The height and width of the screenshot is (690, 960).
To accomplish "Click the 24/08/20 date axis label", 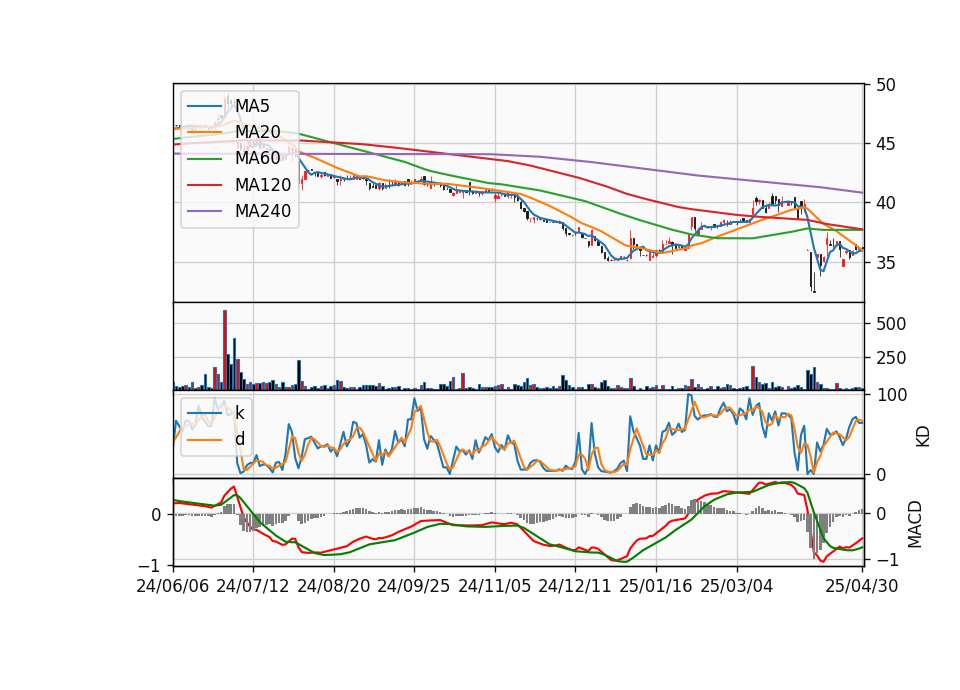I will tap(334, 586).
